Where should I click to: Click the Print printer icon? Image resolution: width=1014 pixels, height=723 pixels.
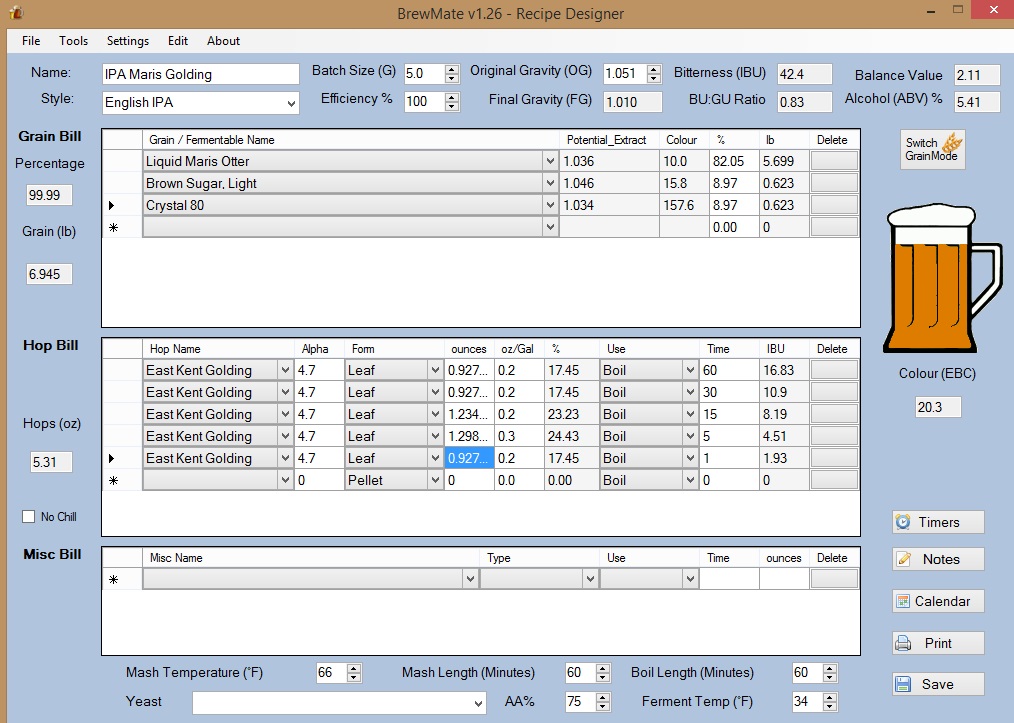[903, 643]
